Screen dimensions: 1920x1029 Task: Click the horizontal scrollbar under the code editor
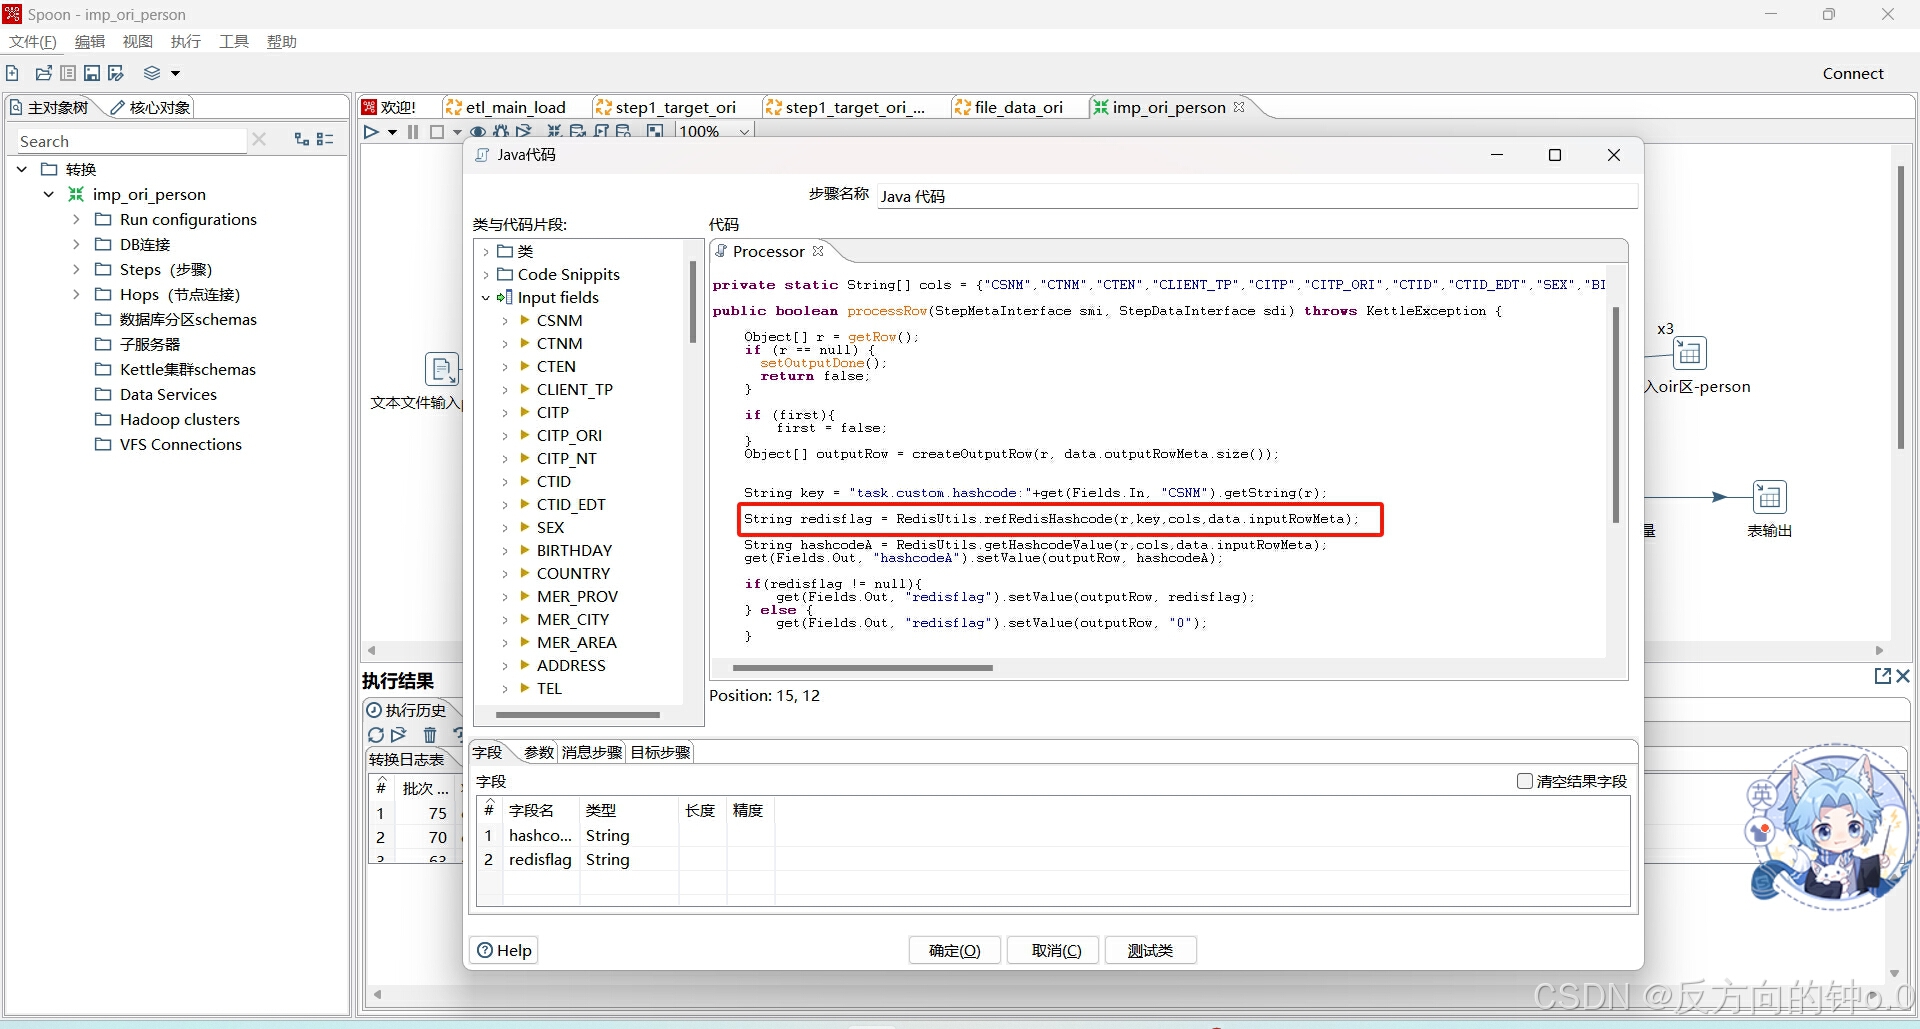click(x=862, y=668)
